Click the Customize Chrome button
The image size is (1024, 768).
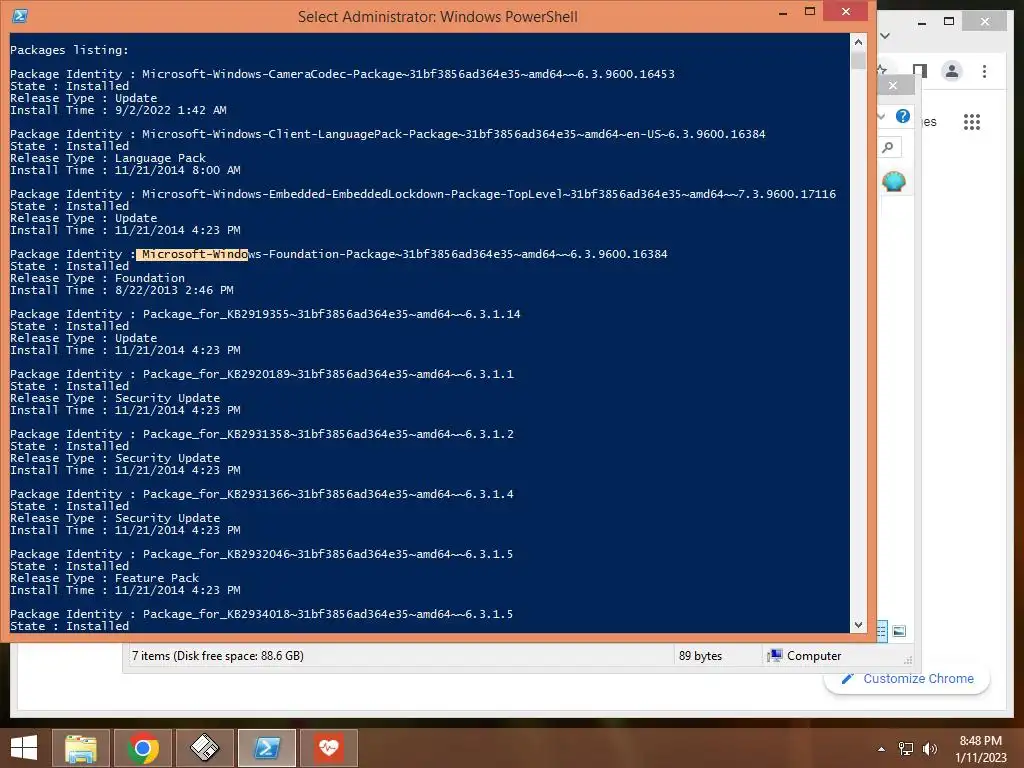(x=907, y=679)
